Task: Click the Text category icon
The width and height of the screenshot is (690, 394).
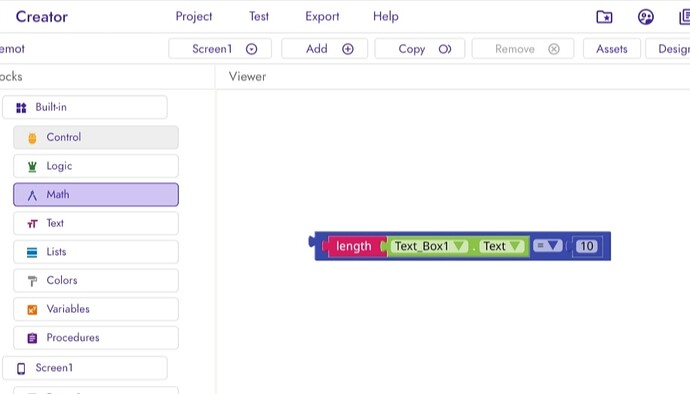Action: click(32, 224)
